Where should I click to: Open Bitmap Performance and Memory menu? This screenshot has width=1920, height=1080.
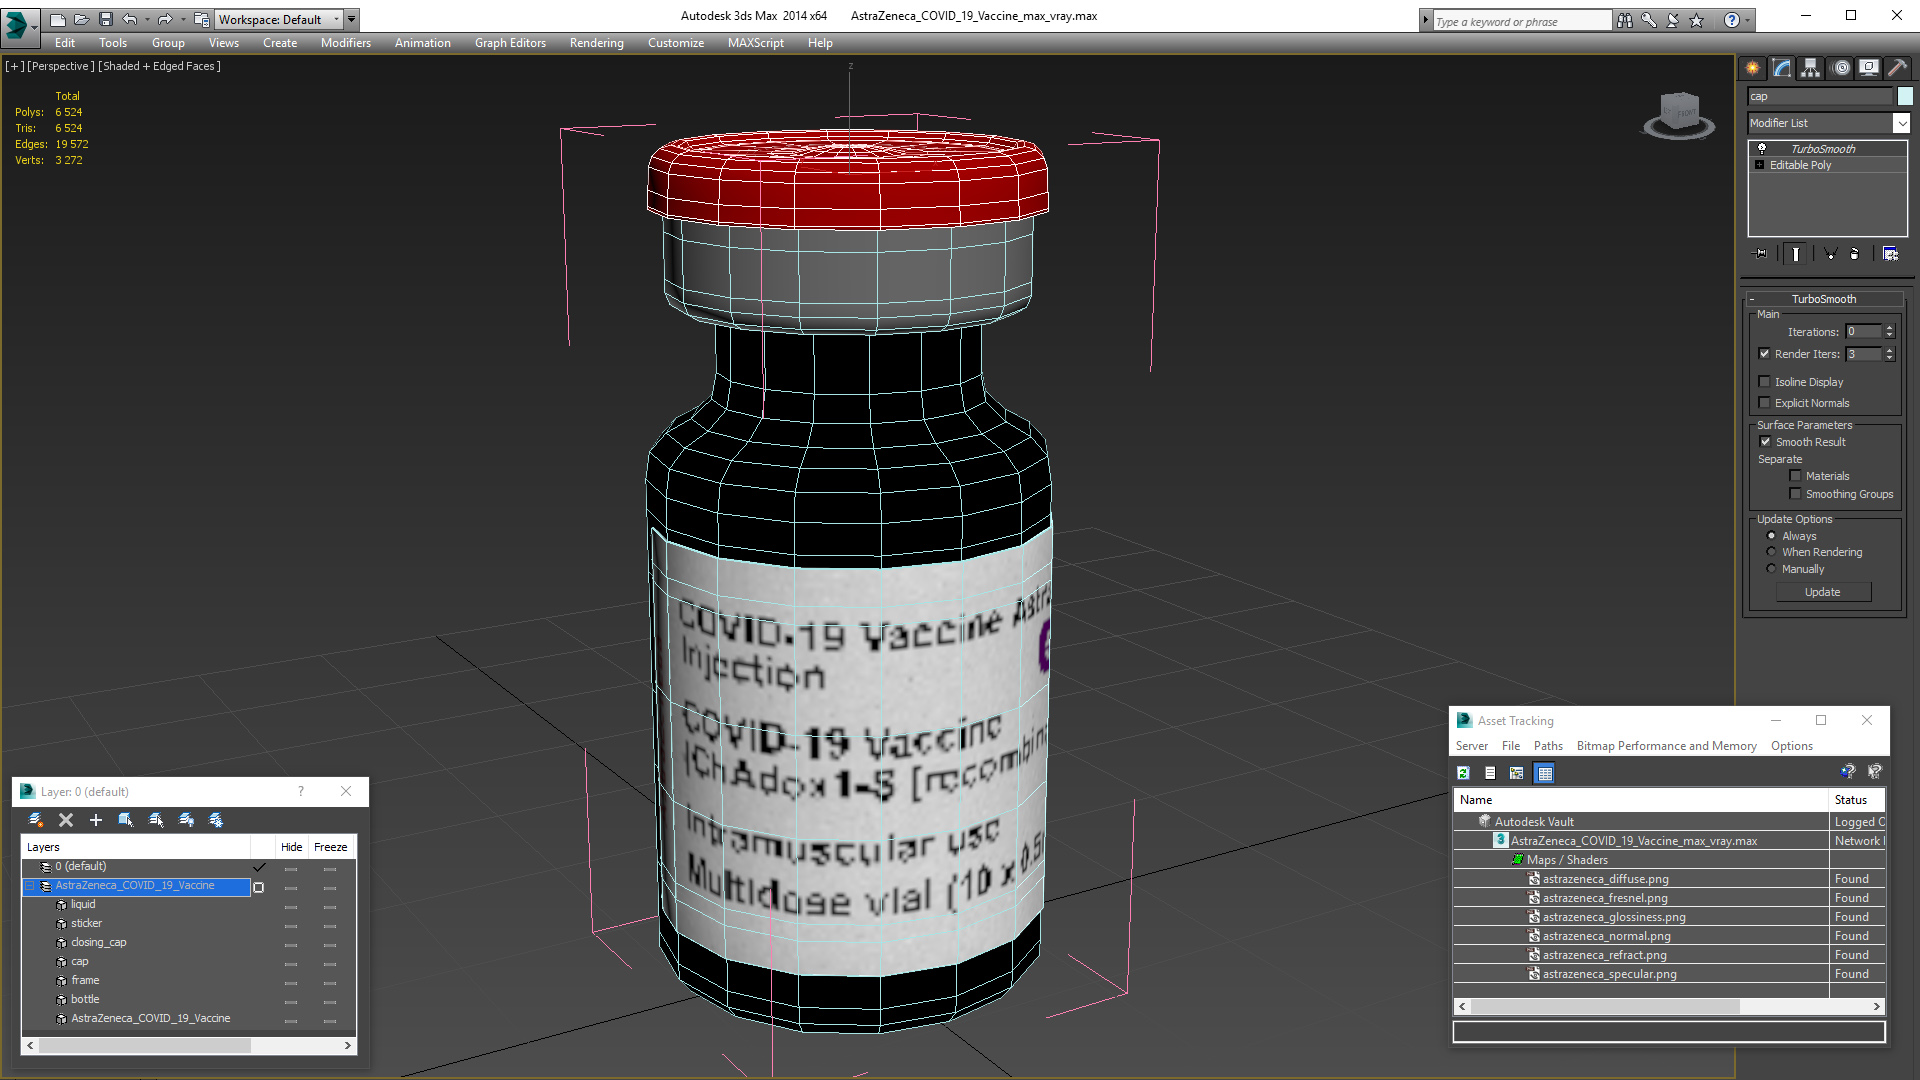tap(1666, 746)
